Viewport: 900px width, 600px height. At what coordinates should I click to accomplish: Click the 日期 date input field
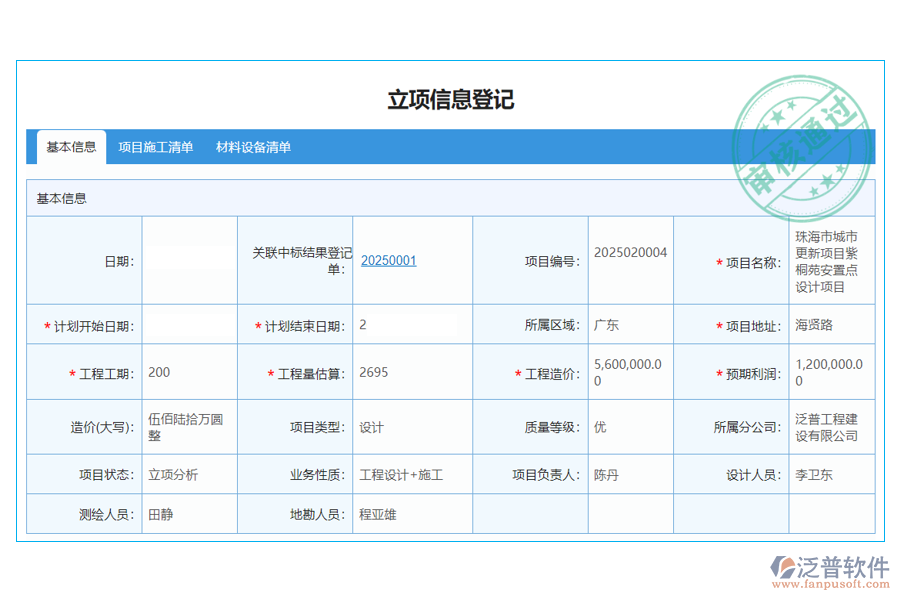(189, 260)
